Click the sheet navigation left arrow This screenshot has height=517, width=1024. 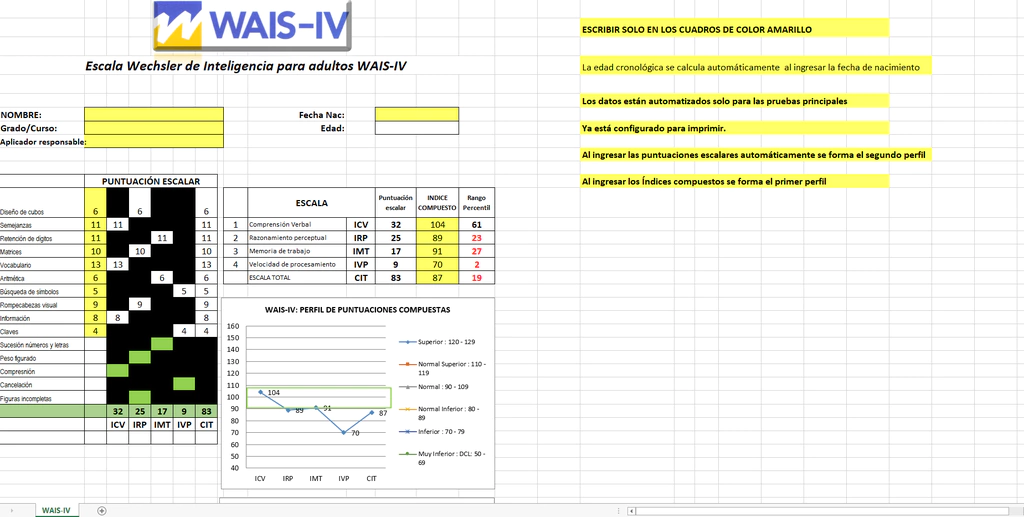tap(9, 510)
